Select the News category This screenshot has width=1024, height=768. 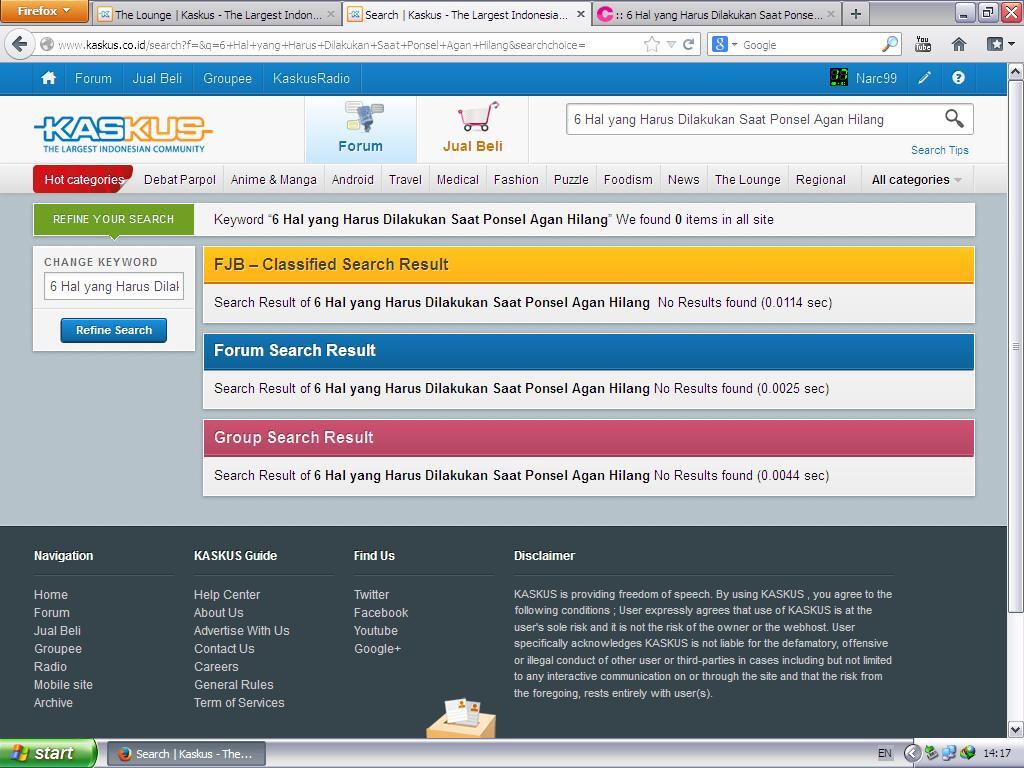(x=684, y=180)
